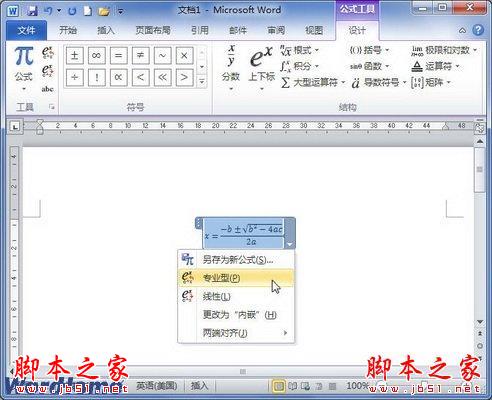Click the 插入 insert mode status button
The image size is (492, 400).
(x=199, y=386)
